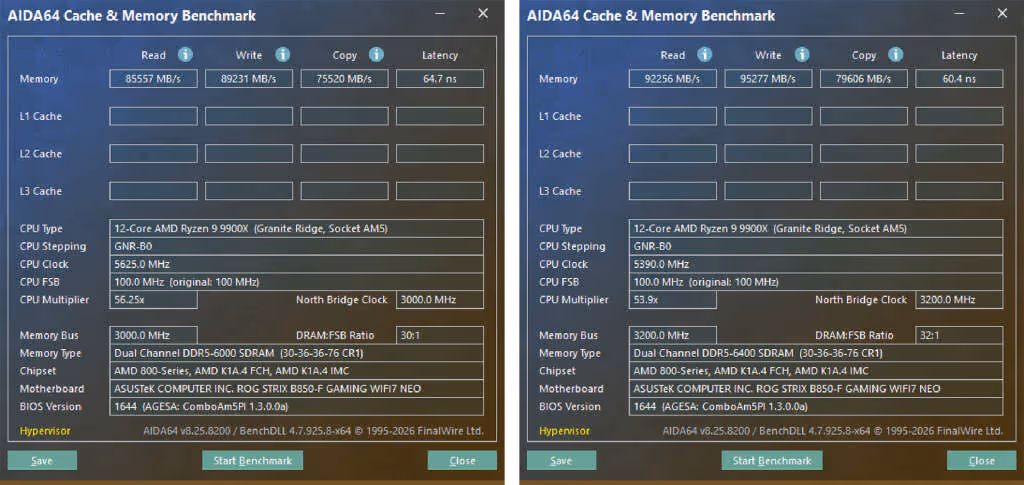Click Memory Bus 3000.0 MHz value
Viewport: 1024px width, 485px height.
[x=153, y=336]
